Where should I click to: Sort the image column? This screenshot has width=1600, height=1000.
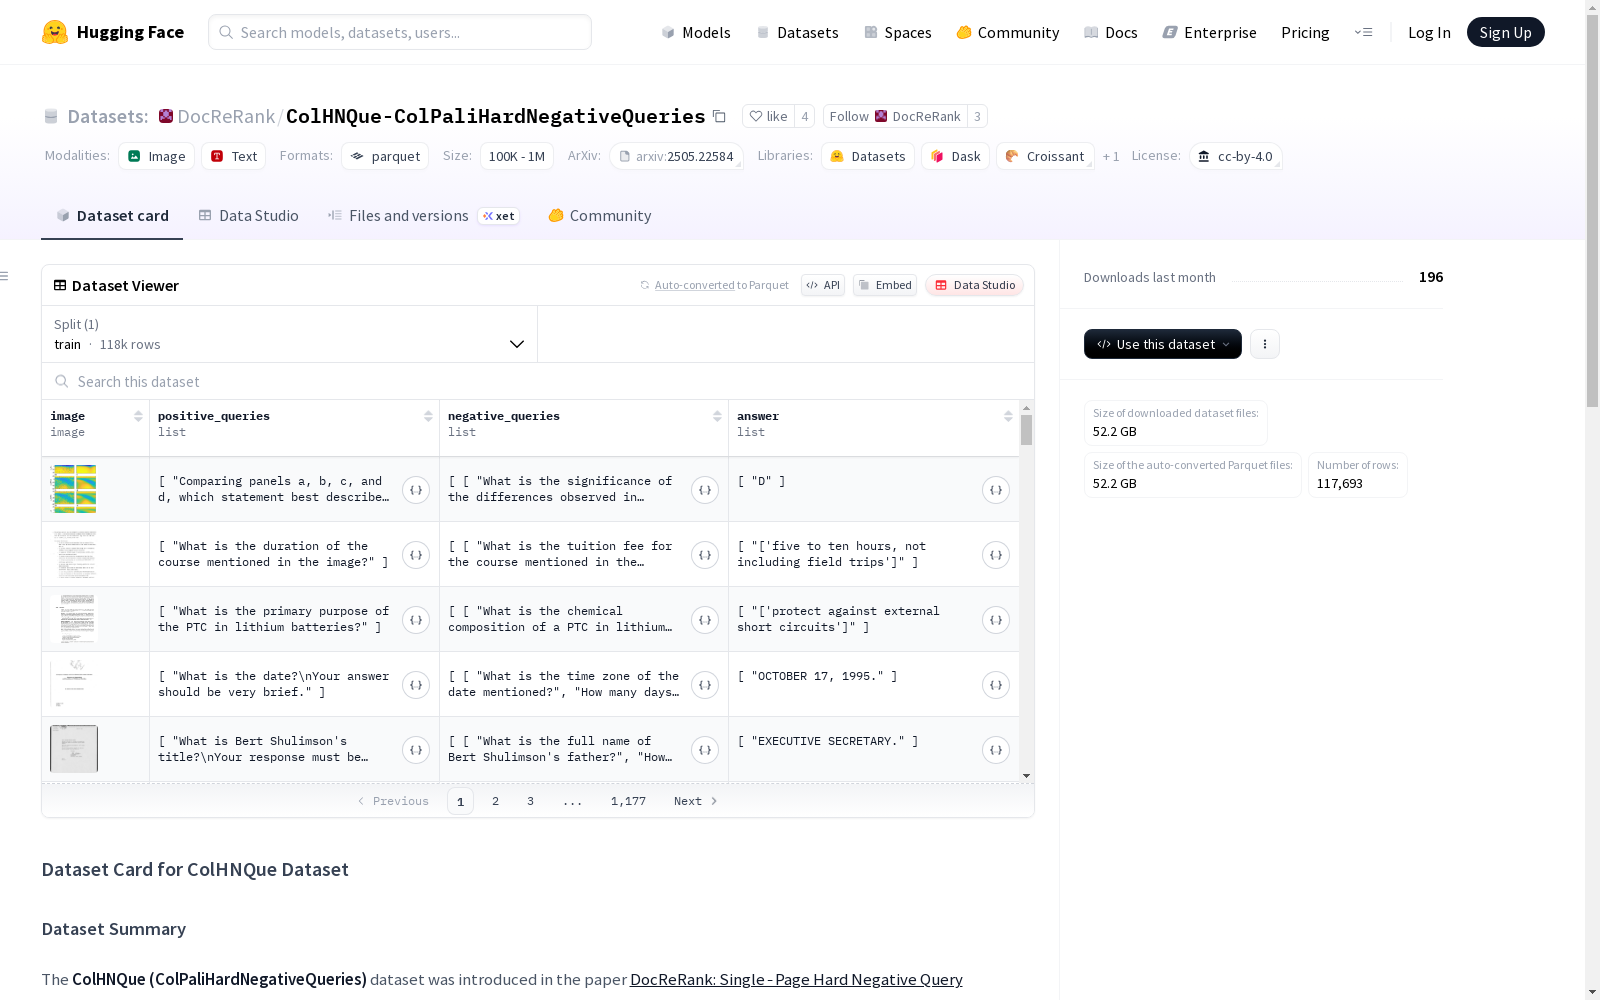(x=138, y=416)
